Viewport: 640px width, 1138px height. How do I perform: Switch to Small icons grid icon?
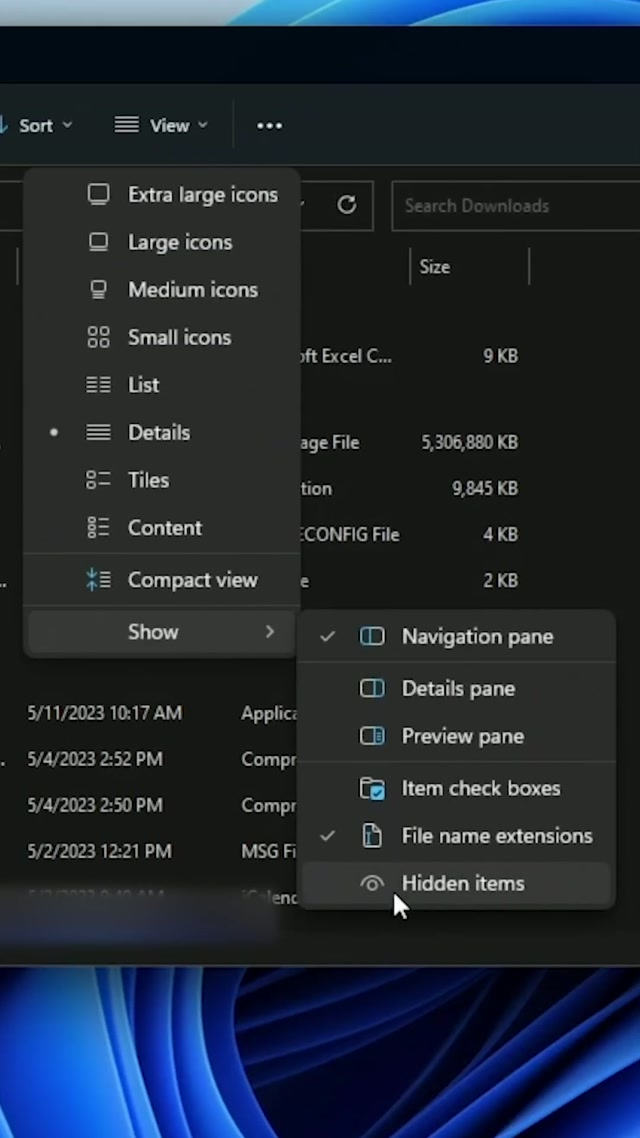tap(98, 337)
